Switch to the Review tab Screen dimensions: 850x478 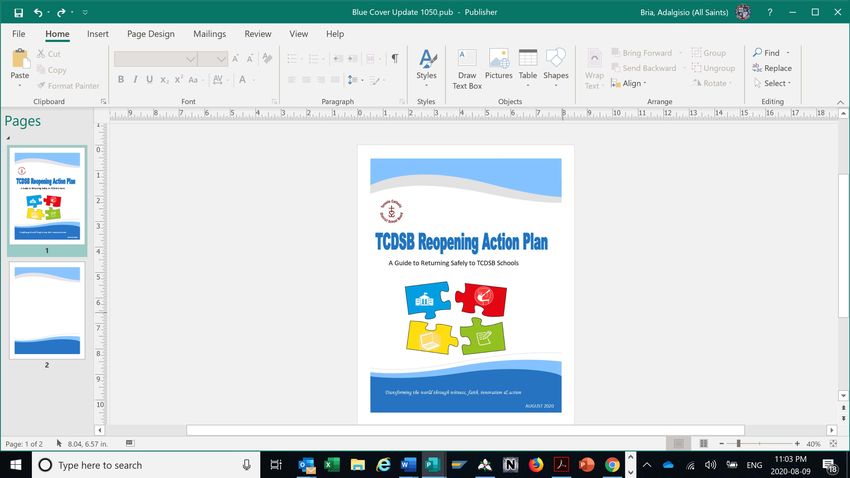point(257,34)
